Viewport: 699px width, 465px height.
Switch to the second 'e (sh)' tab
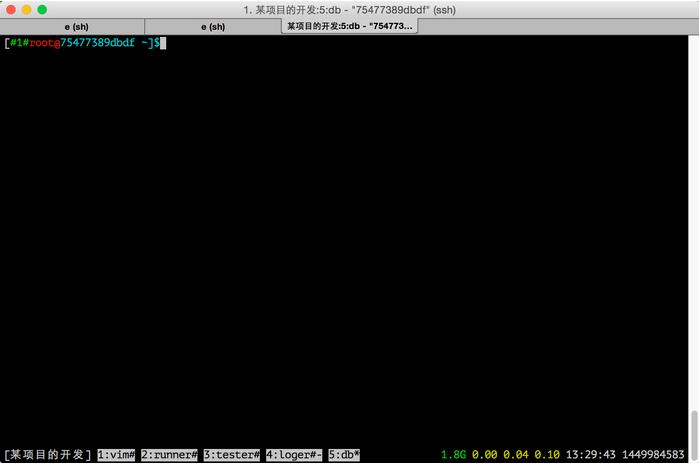213,27
